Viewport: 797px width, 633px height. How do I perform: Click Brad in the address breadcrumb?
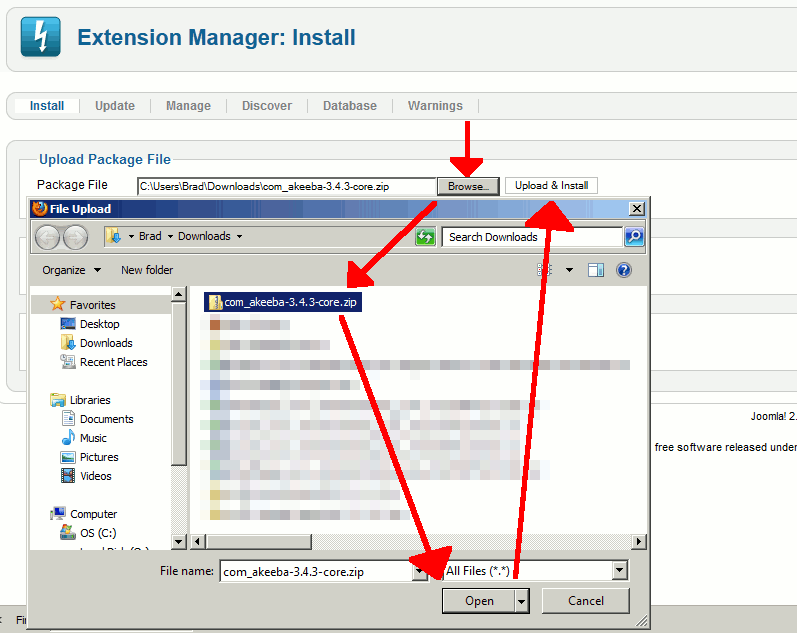[150, 236]
